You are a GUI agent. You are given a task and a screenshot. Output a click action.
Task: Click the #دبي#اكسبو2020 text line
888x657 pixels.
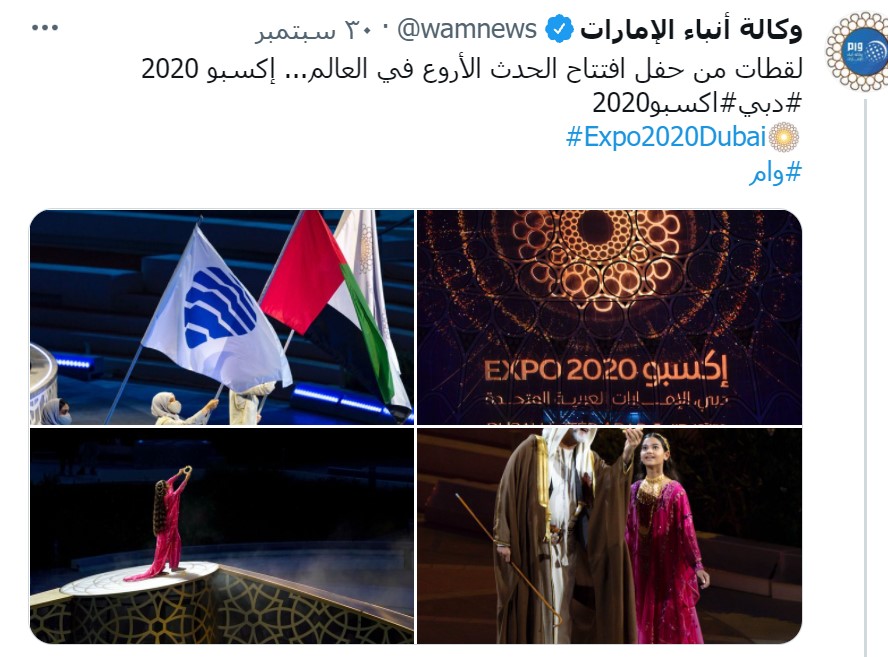(x=698, y=103)
